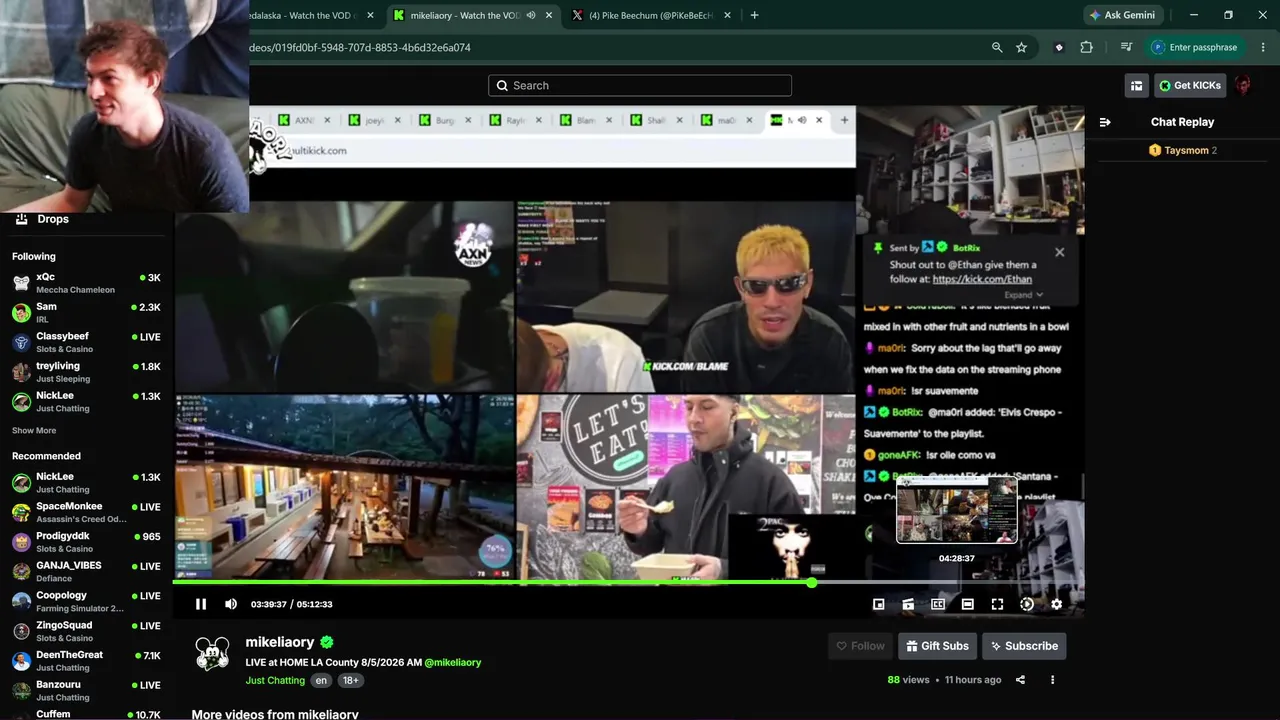
Task: Click the 18+ tag
Action: click(x=350, y=680)
